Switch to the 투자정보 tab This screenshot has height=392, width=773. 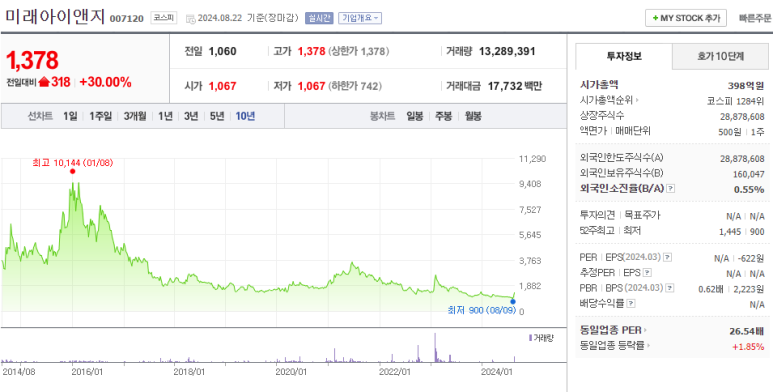[624, 56]
